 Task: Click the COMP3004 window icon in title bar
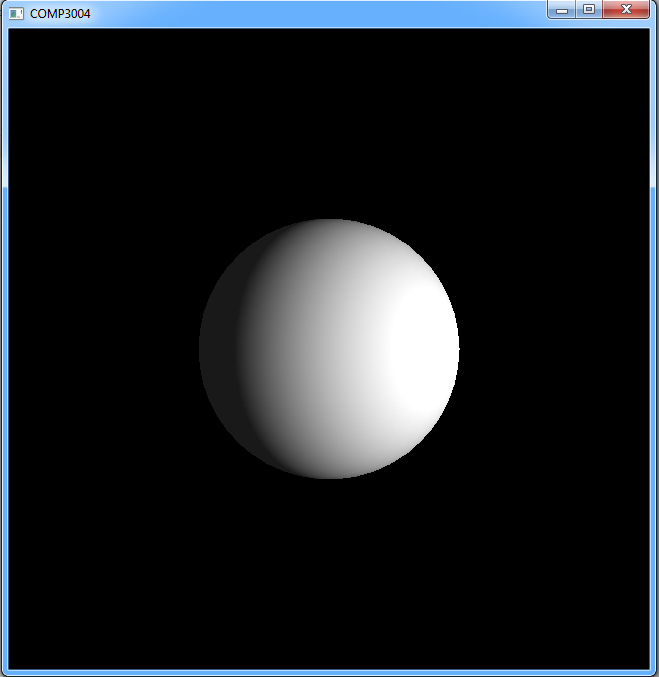pyautogui.click(x=15, y=14)
